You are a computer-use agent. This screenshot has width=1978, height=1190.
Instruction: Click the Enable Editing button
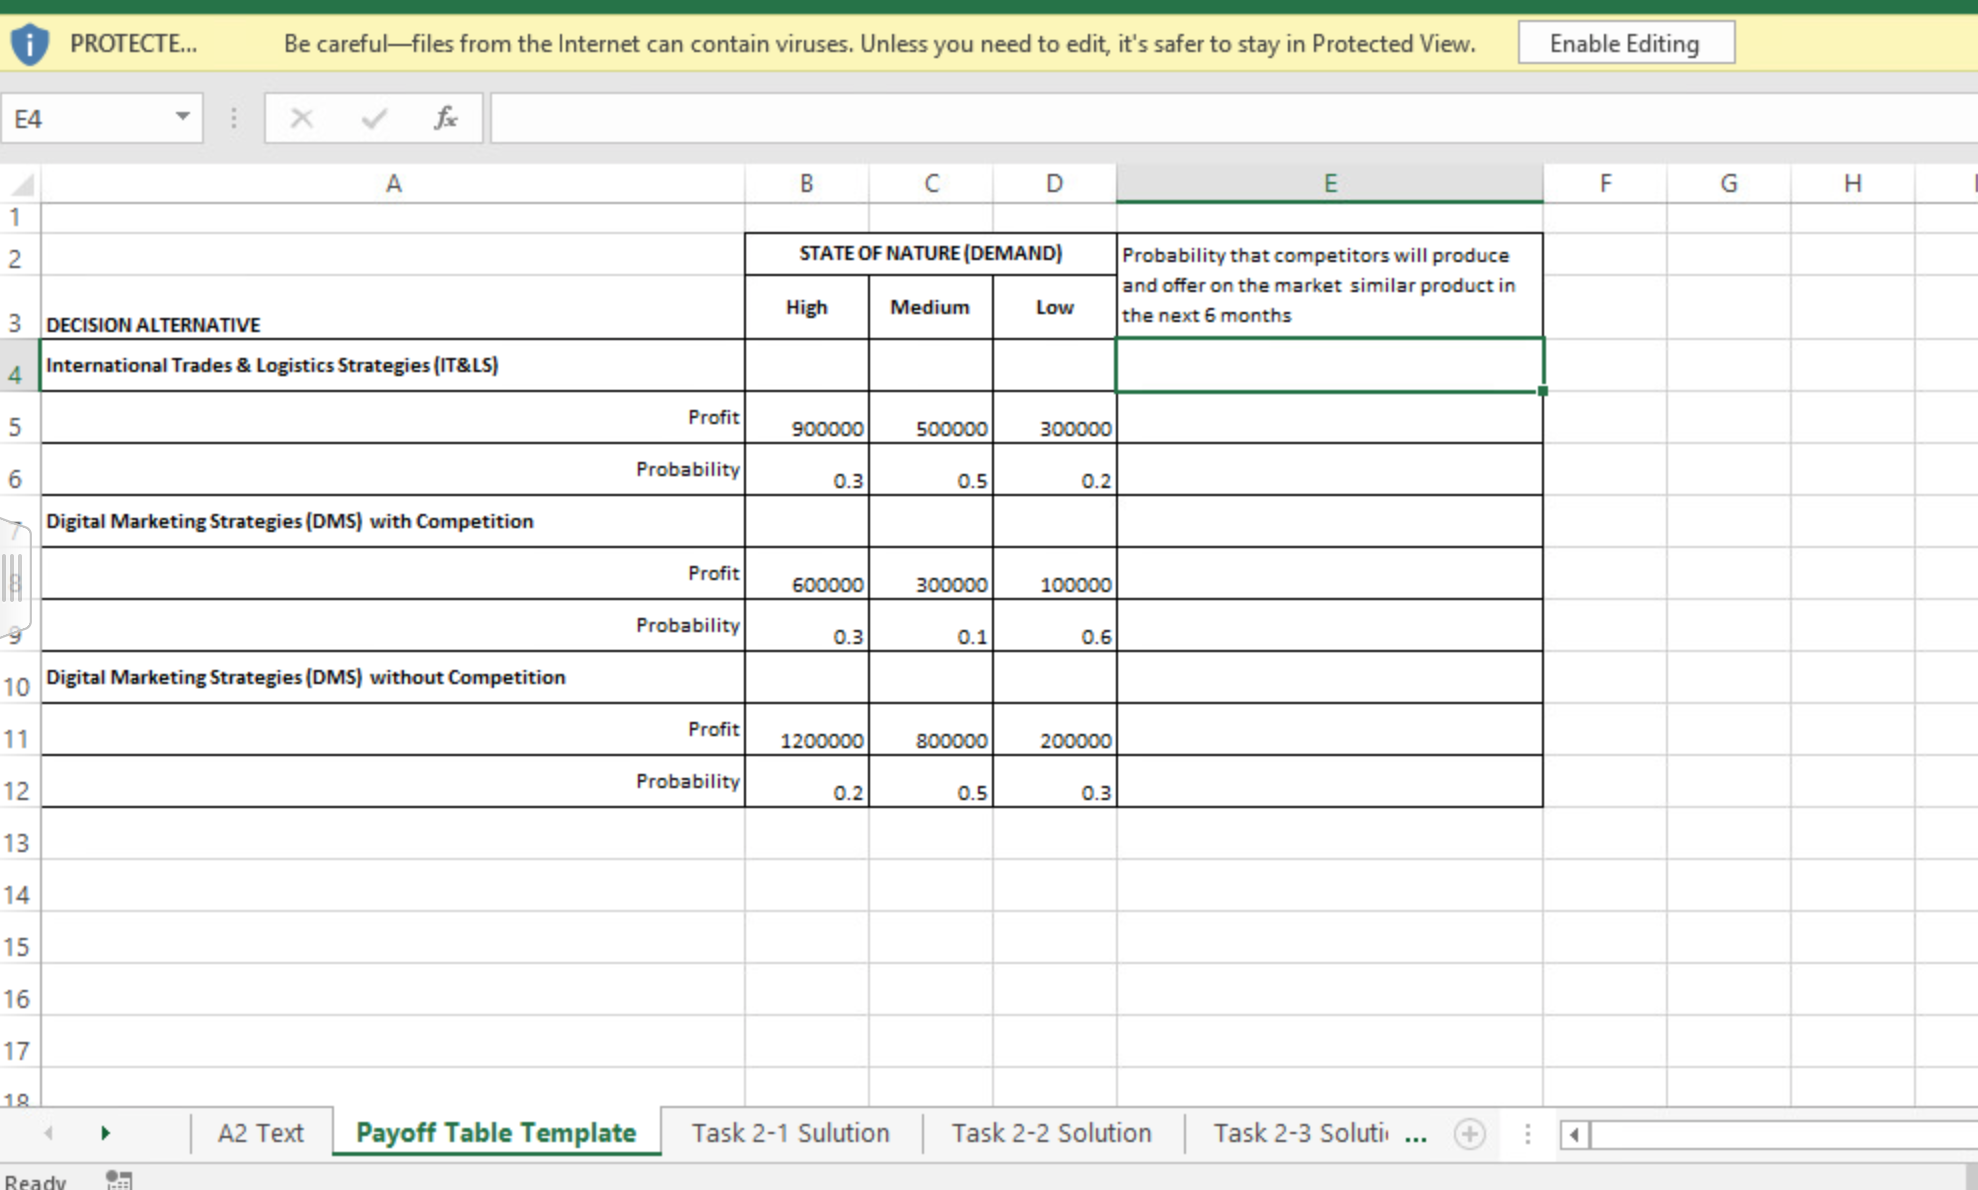click(1626, 44)
